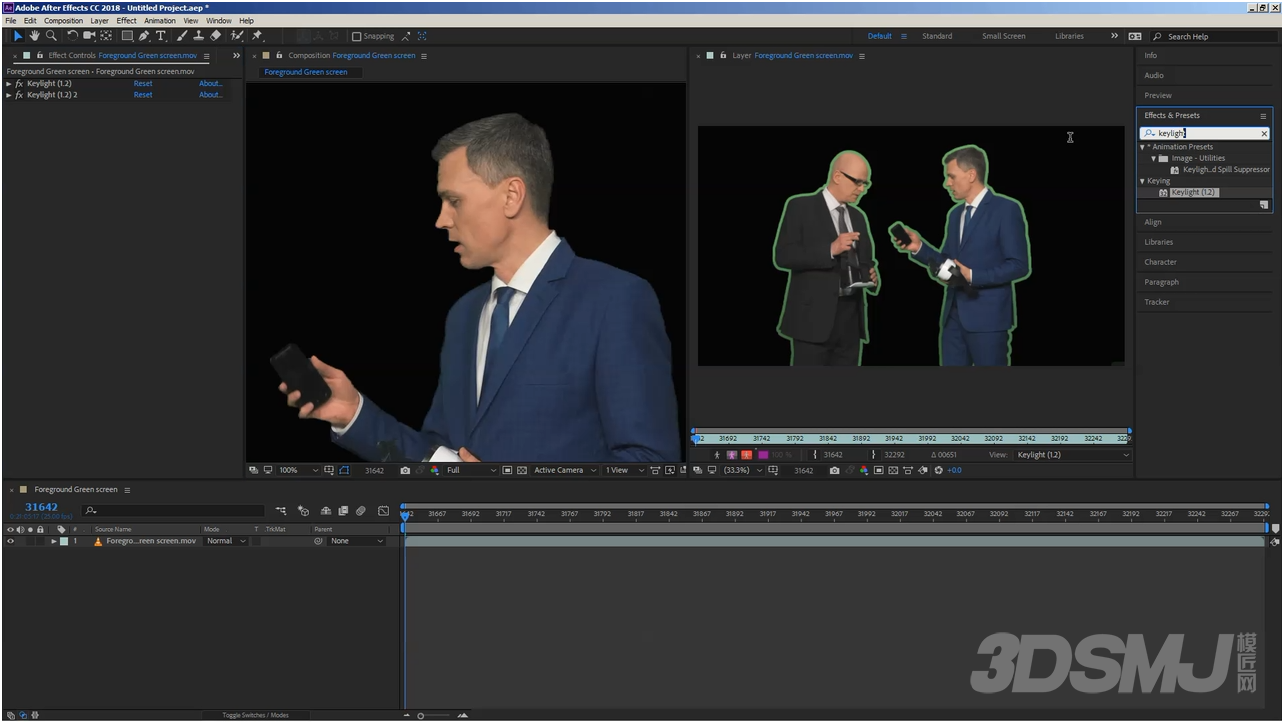Open the Parent None dropdown
The height and width of the screenshot is (724, 1284).
click(x=357, y=541)
